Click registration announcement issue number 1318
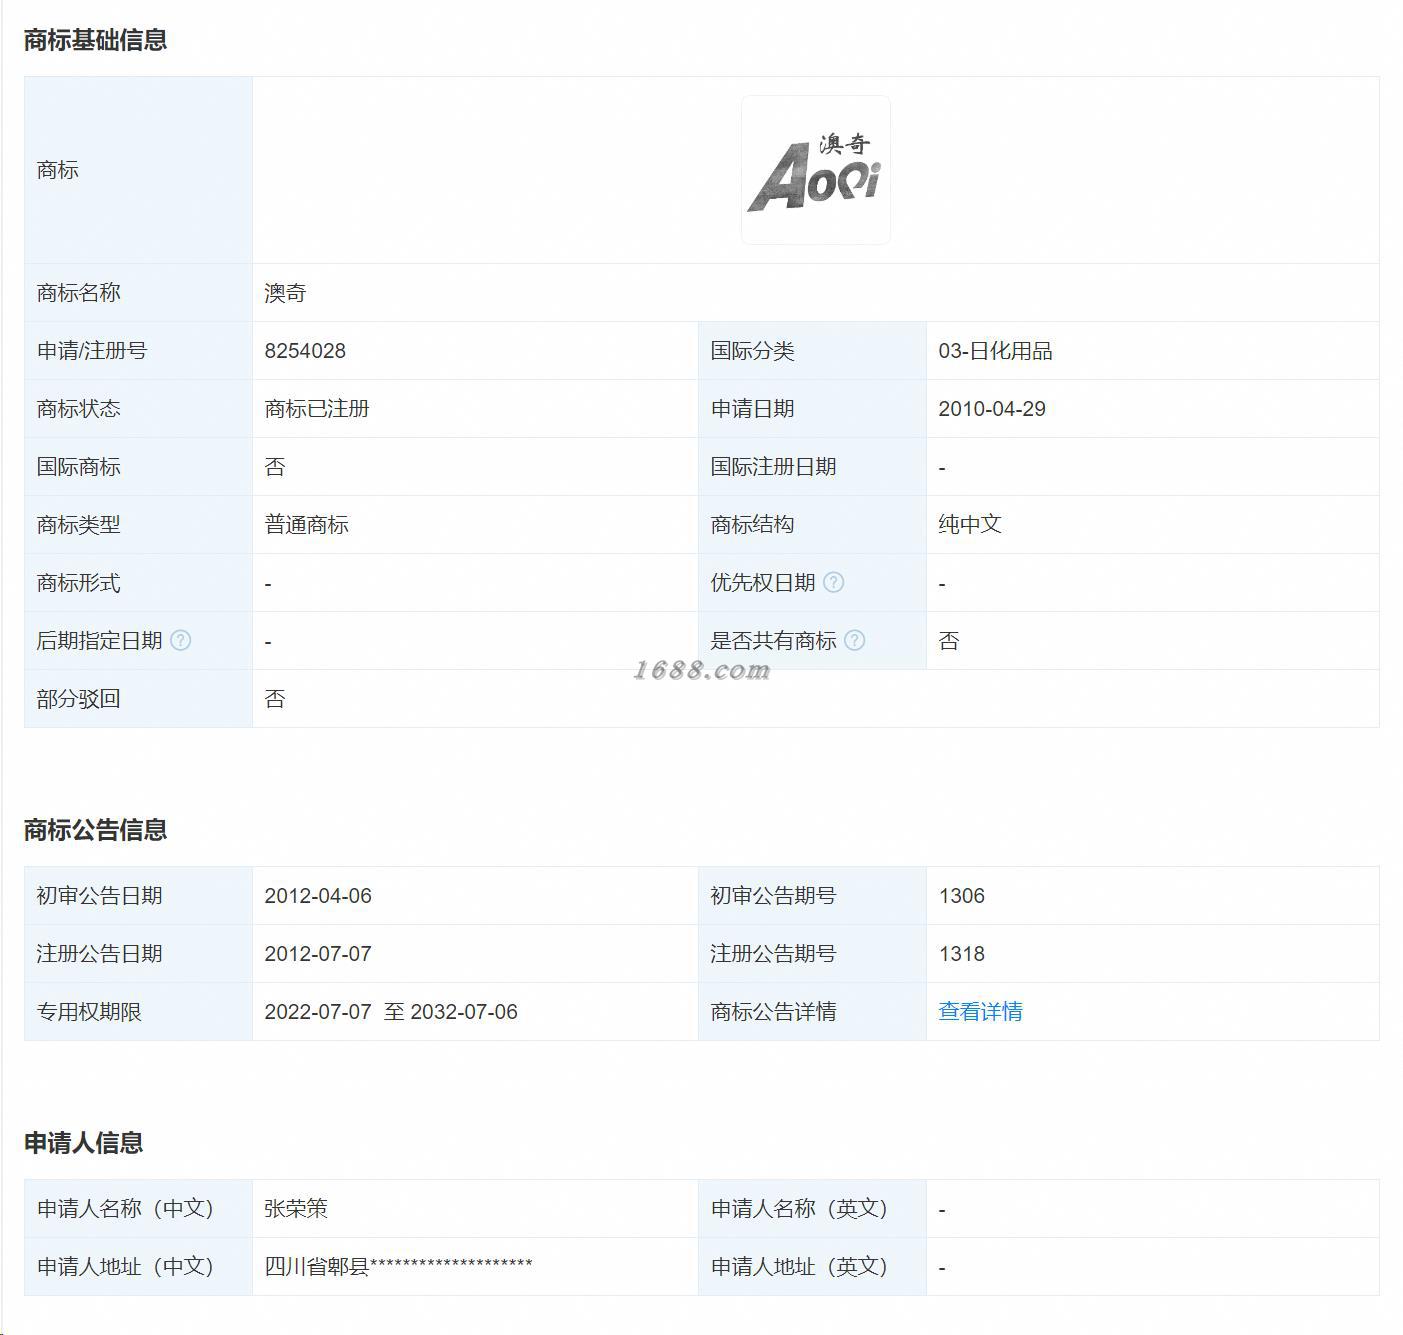Image resolution: width=1403 pixels, height=1335 pixels. pyautogui.click(x=961, y=954)
